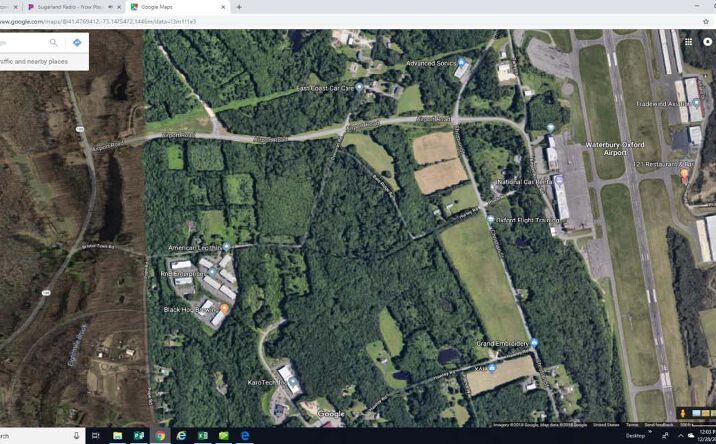716x444 pixels.
Task: Close the Google Maps tab
Action: pos(223,7)
